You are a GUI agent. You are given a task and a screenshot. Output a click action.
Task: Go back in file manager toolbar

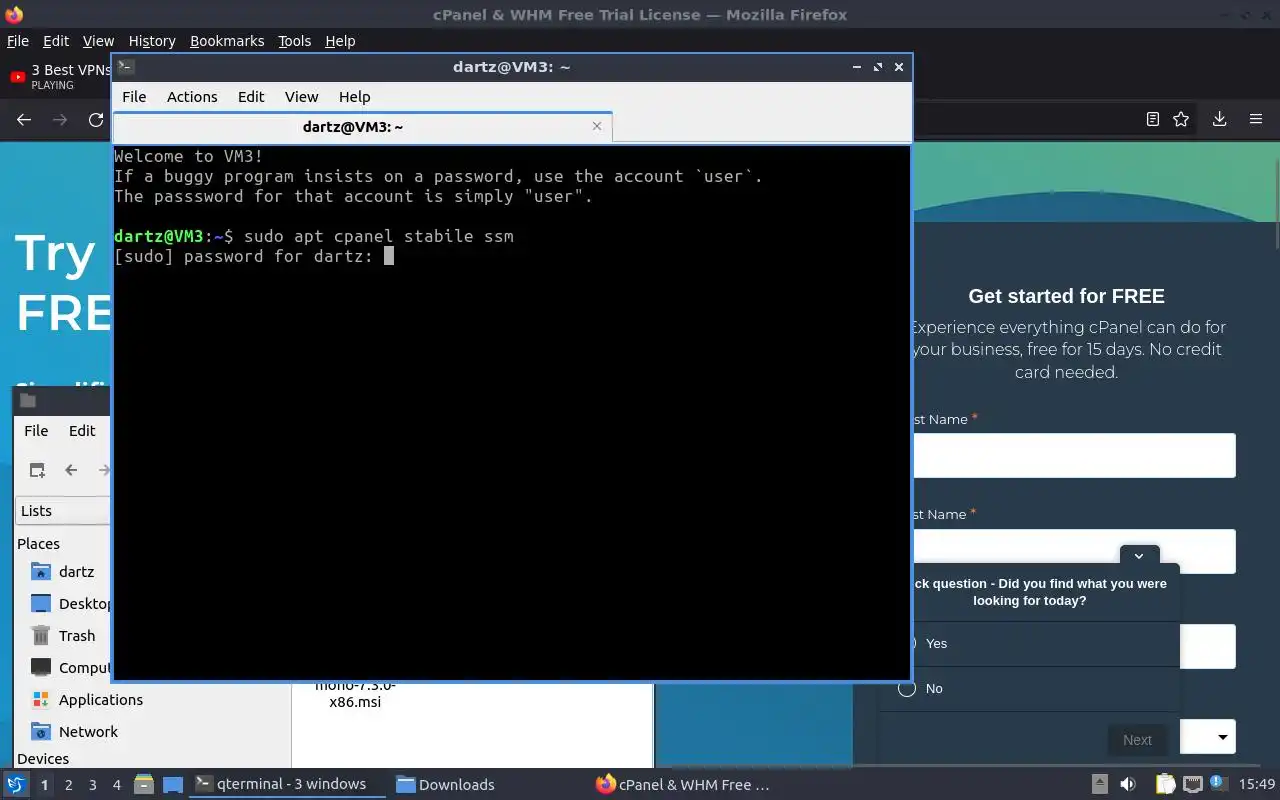(71, 470)
